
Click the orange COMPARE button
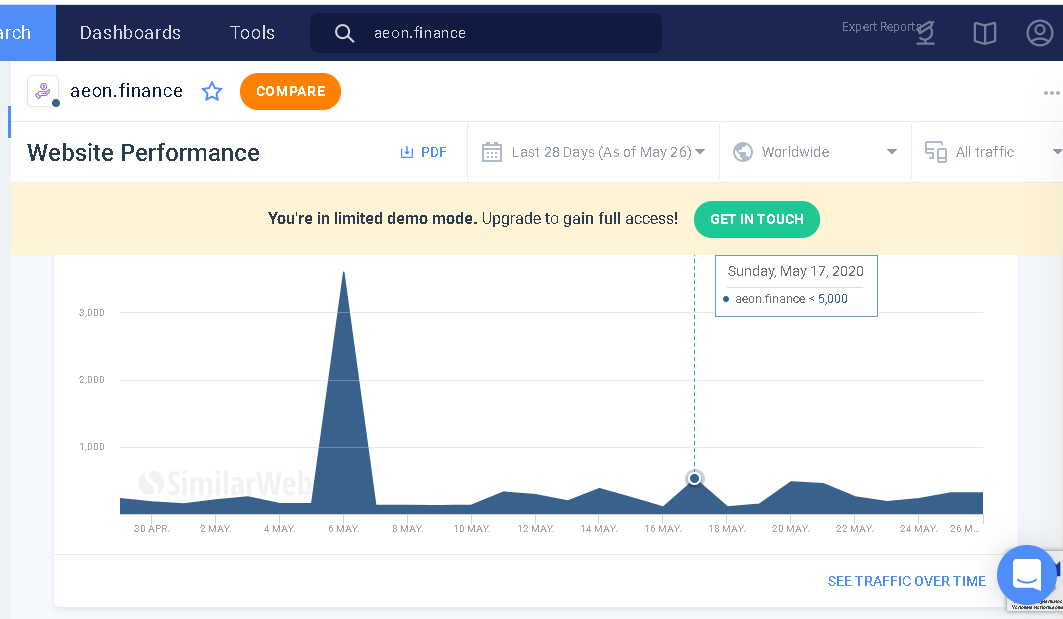290,92
